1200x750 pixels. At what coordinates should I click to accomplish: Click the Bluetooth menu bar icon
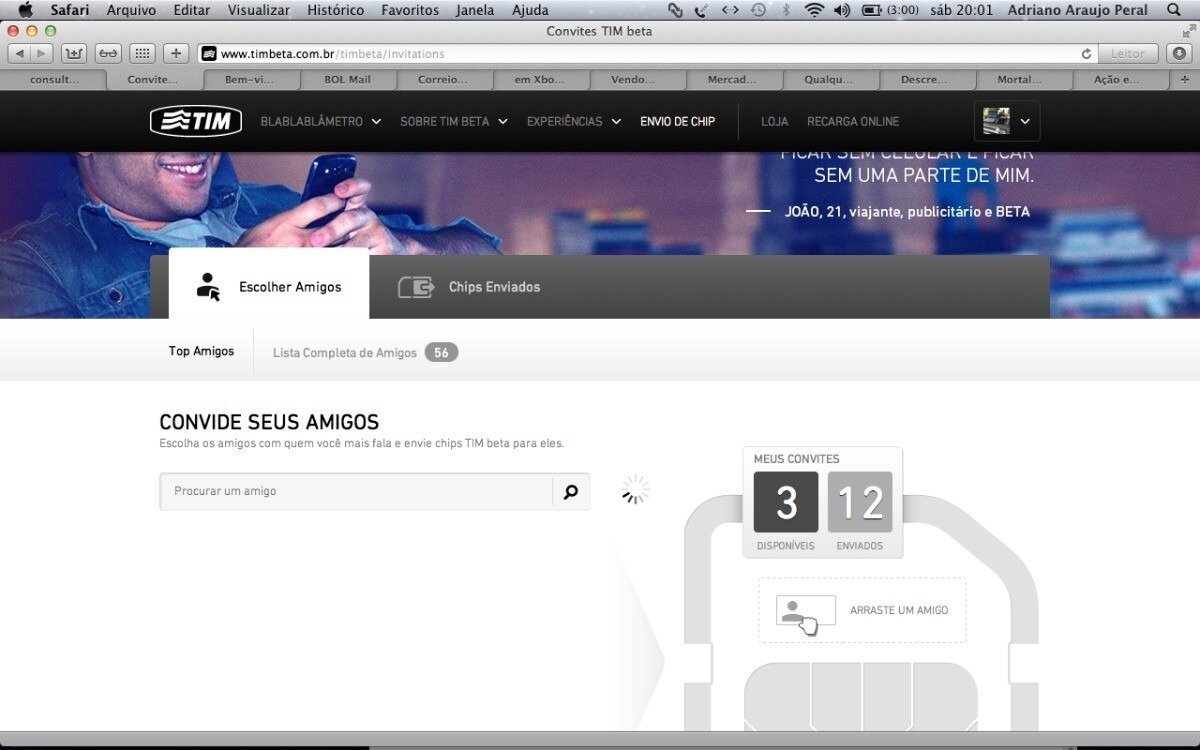pyautogui.click(x=786, y=10)
